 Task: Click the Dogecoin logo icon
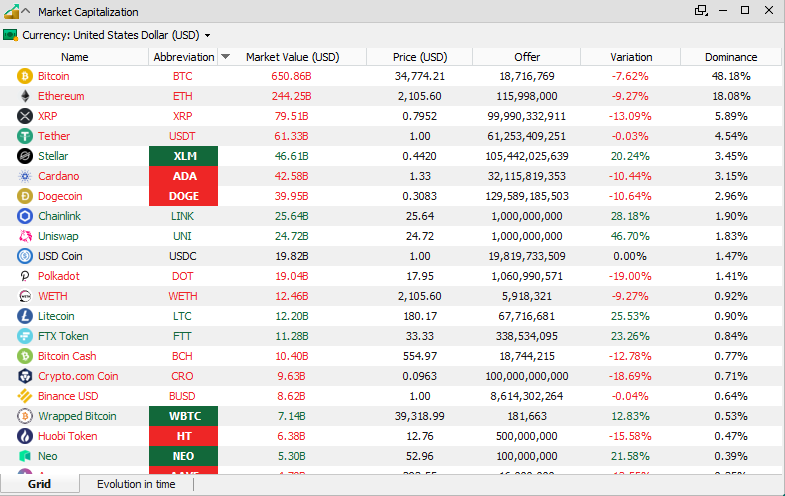pos(25,196)
